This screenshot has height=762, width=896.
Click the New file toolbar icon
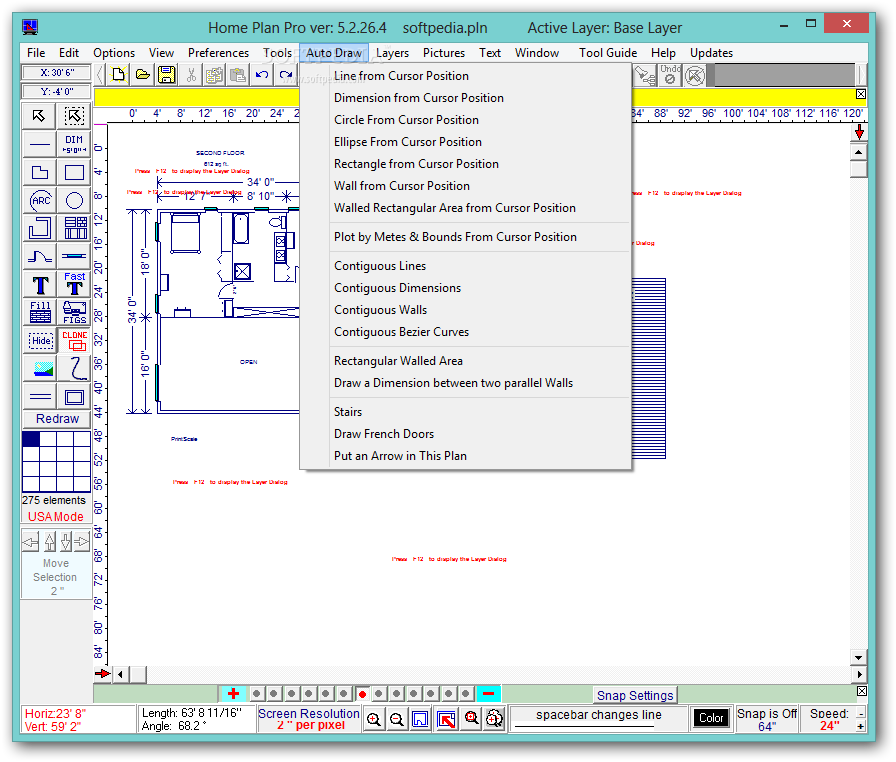[118, 75]
